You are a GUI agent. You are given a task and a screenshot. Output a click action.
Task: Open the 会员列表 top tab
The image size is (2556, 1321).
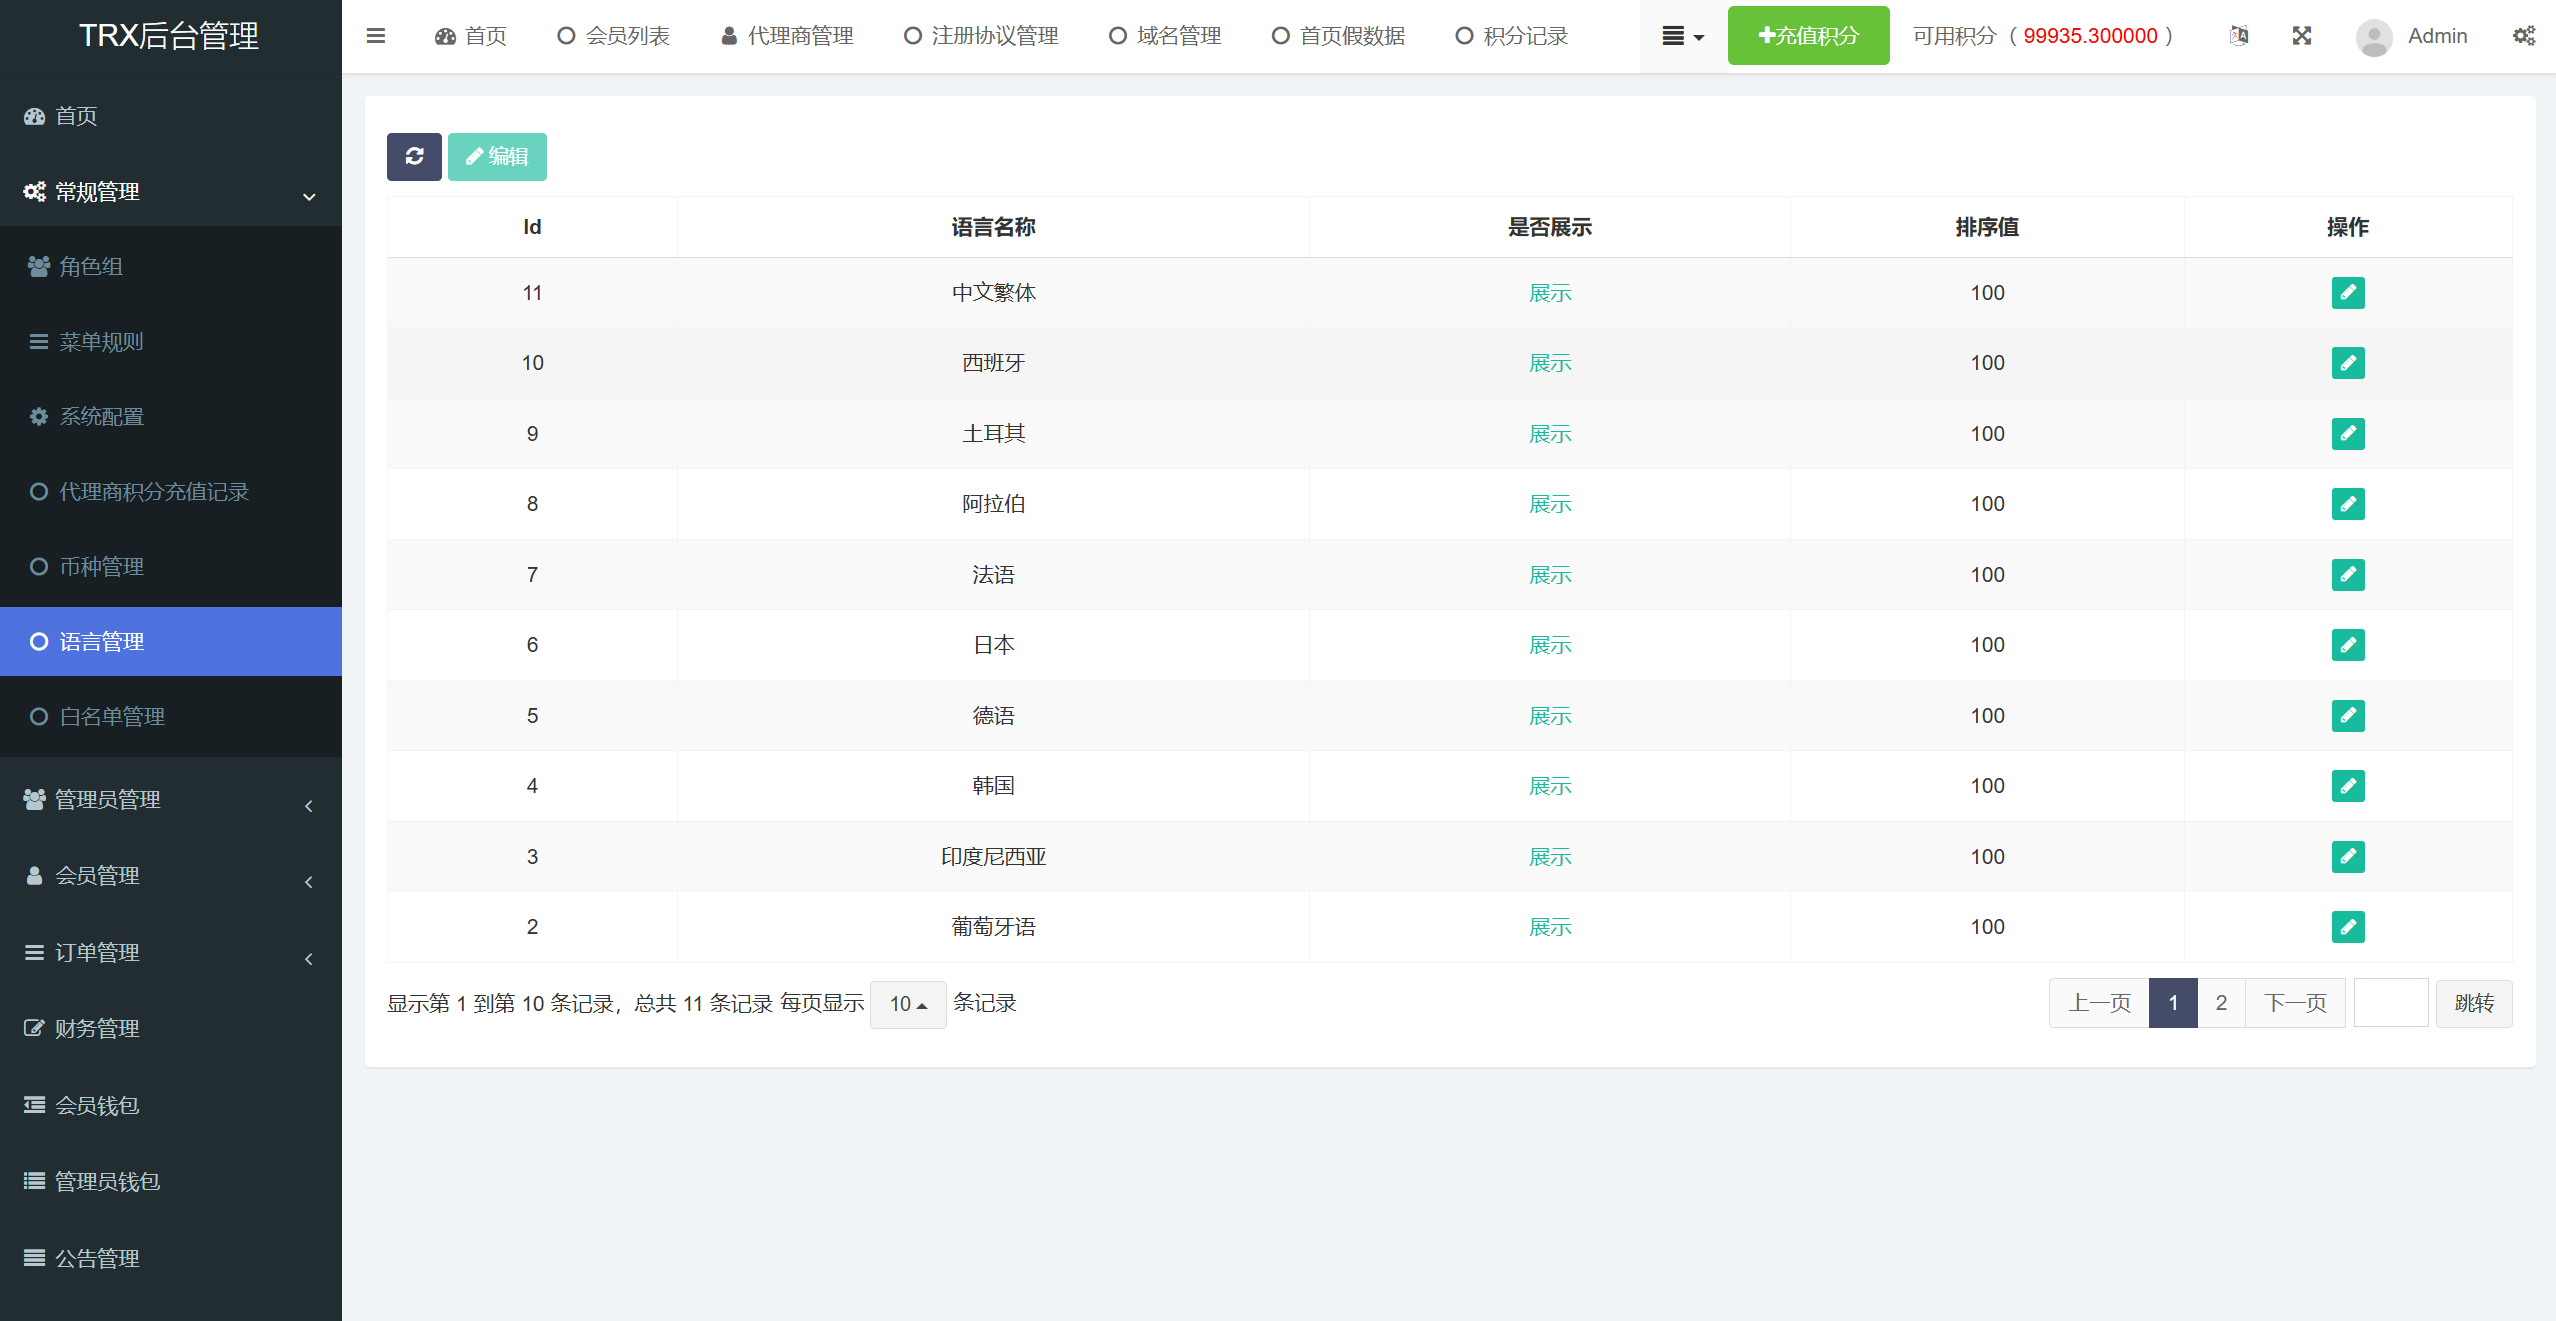[x=613, y=36]
